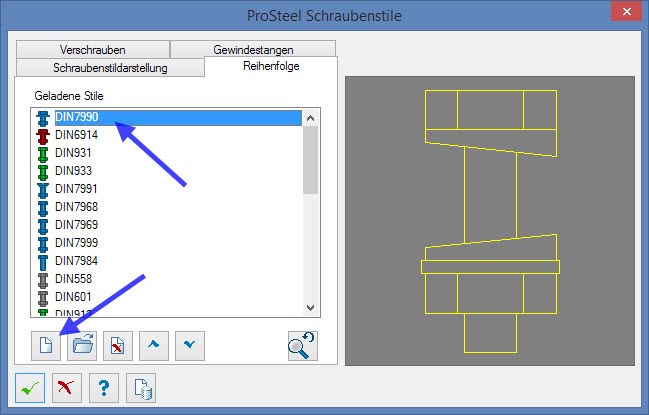The width and height of the screenshot is (649, 415).
Task: Click the bolt icon beside DIN7984
Action: point(43,262)
